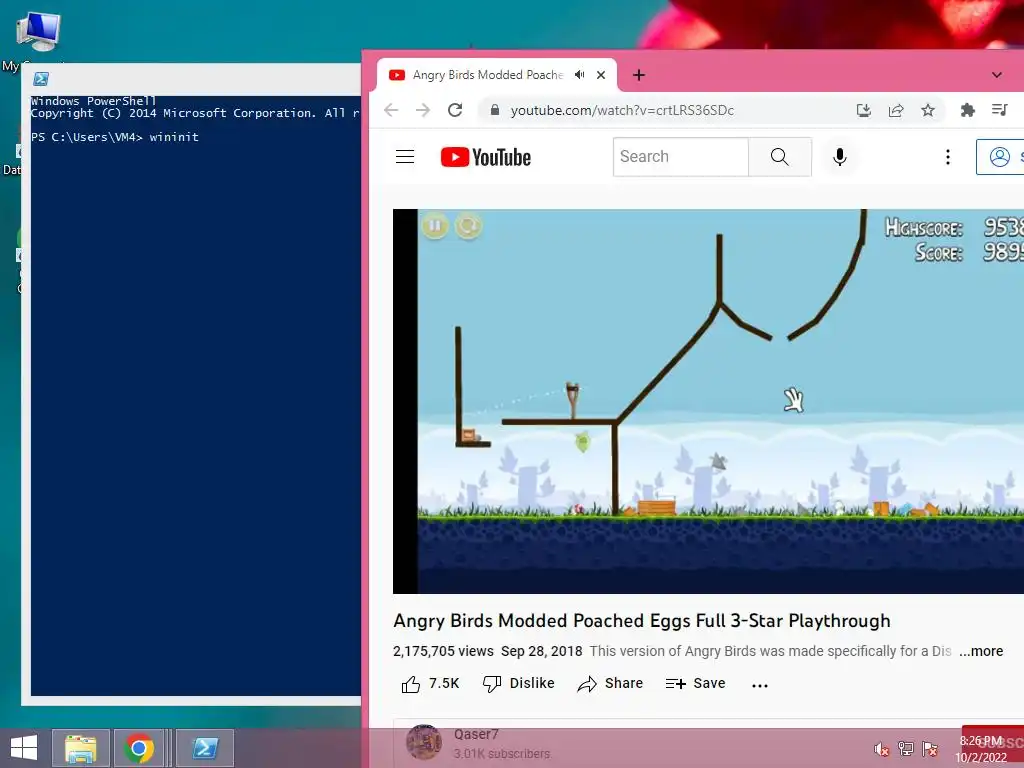Viewport: 1024px width, 768px height.
Task: Click the YouTube Search field
Action: pyautogui.click(x=680, y=157)
